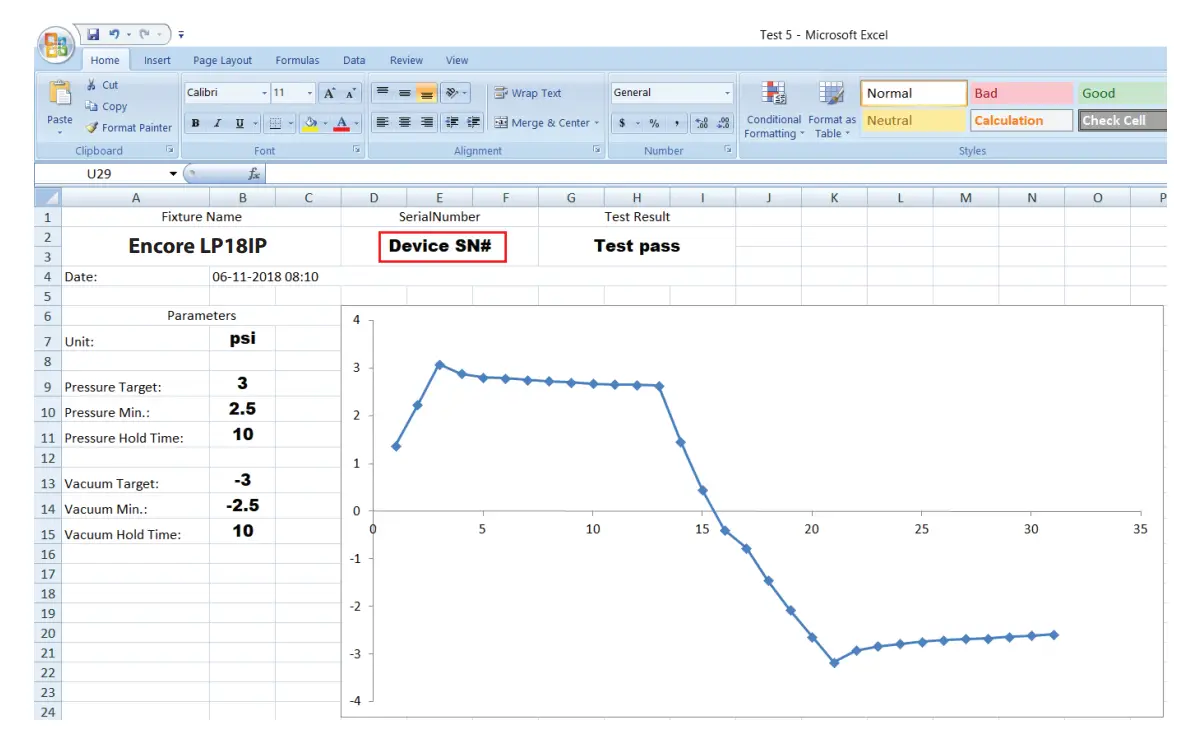Decrease the font size
The height and width of the screenshot is (751, 1188).
(351, 93)
